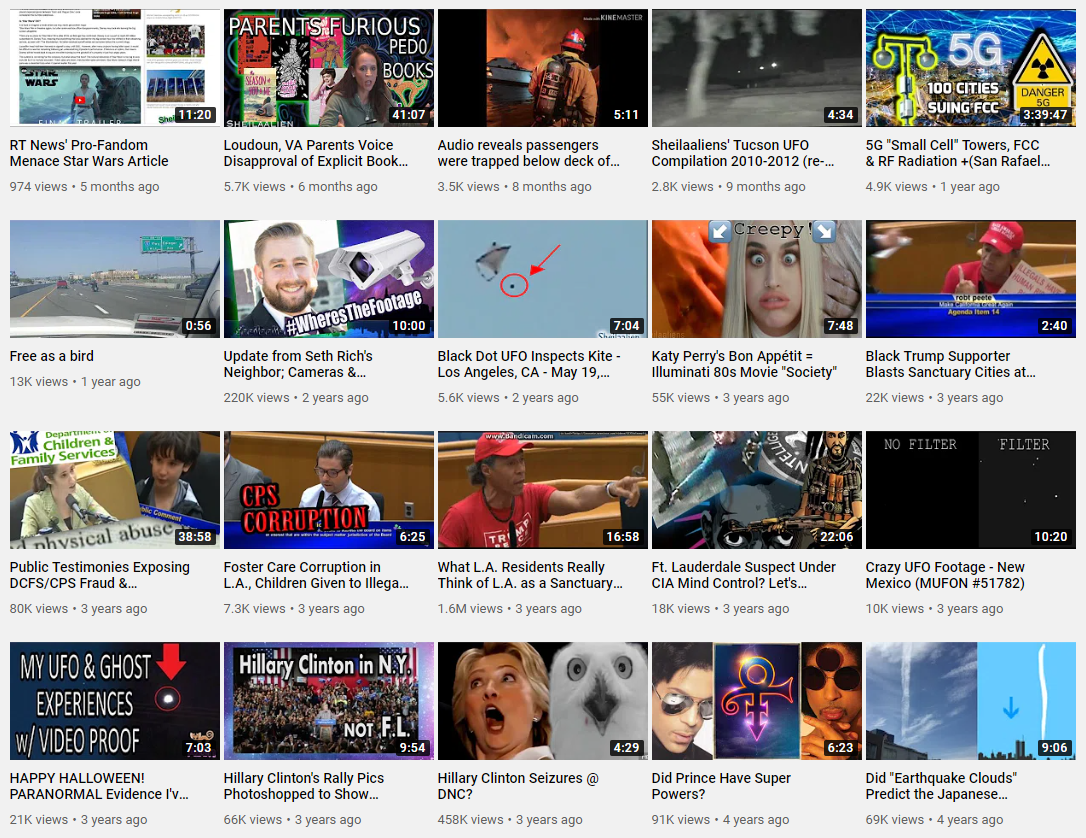The width and height of the screenshot is (1086, 838).
Task: Open the Hillary Clinton in N.Y. thumbnail
Action: click(329, 701)
